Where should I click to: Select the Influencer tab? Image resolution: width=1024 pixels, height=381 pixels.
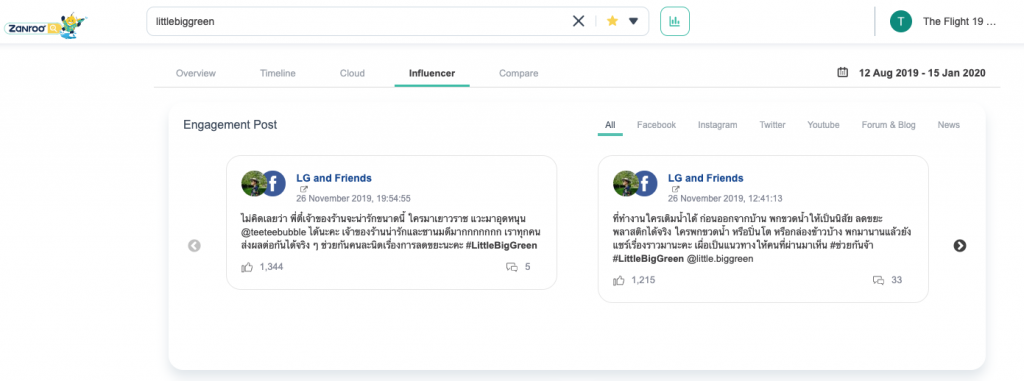[x=432, y=73]
